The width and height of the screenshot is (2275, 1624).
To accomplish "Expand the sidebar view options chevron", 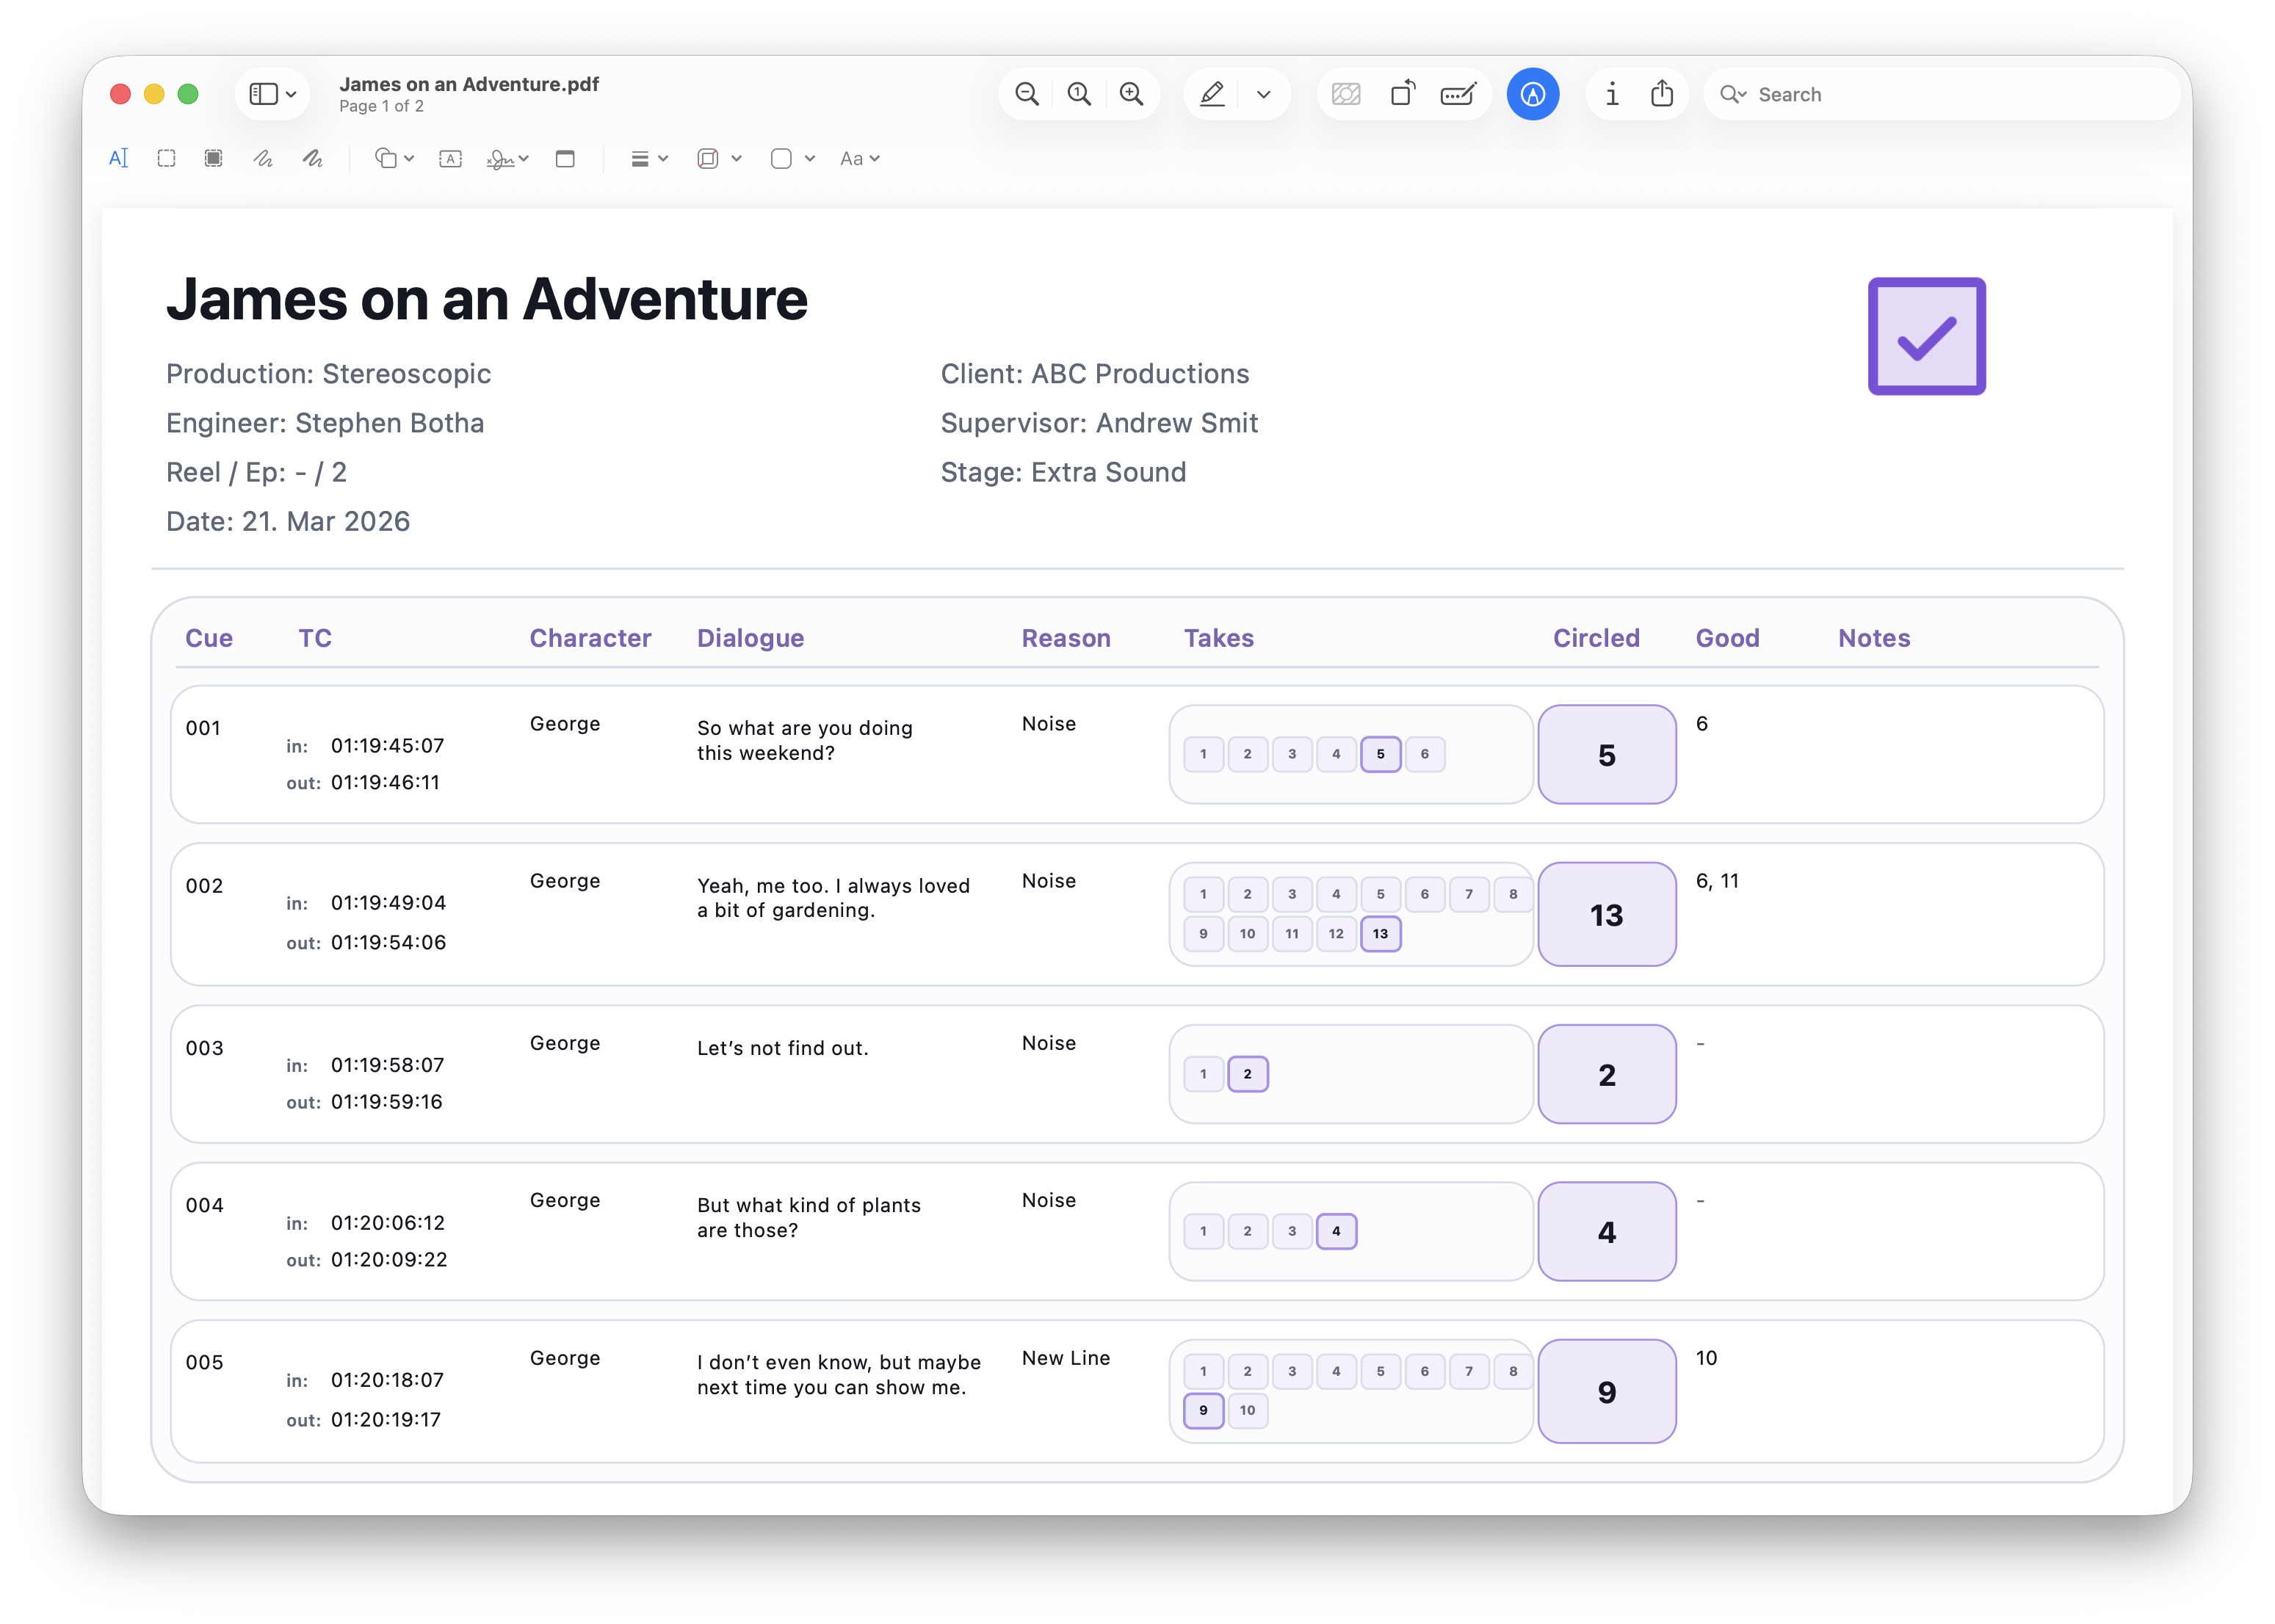I will (290, 93).
